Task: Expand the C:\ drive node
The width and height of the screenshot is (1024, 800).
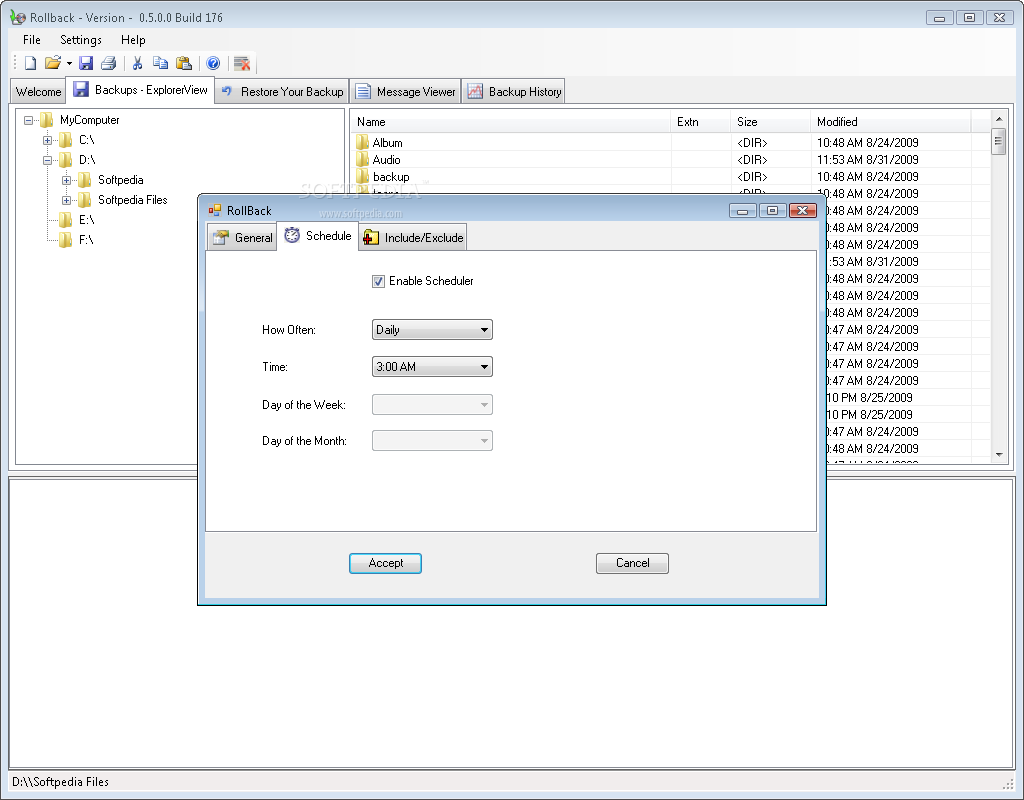Action: pos(47,140)
